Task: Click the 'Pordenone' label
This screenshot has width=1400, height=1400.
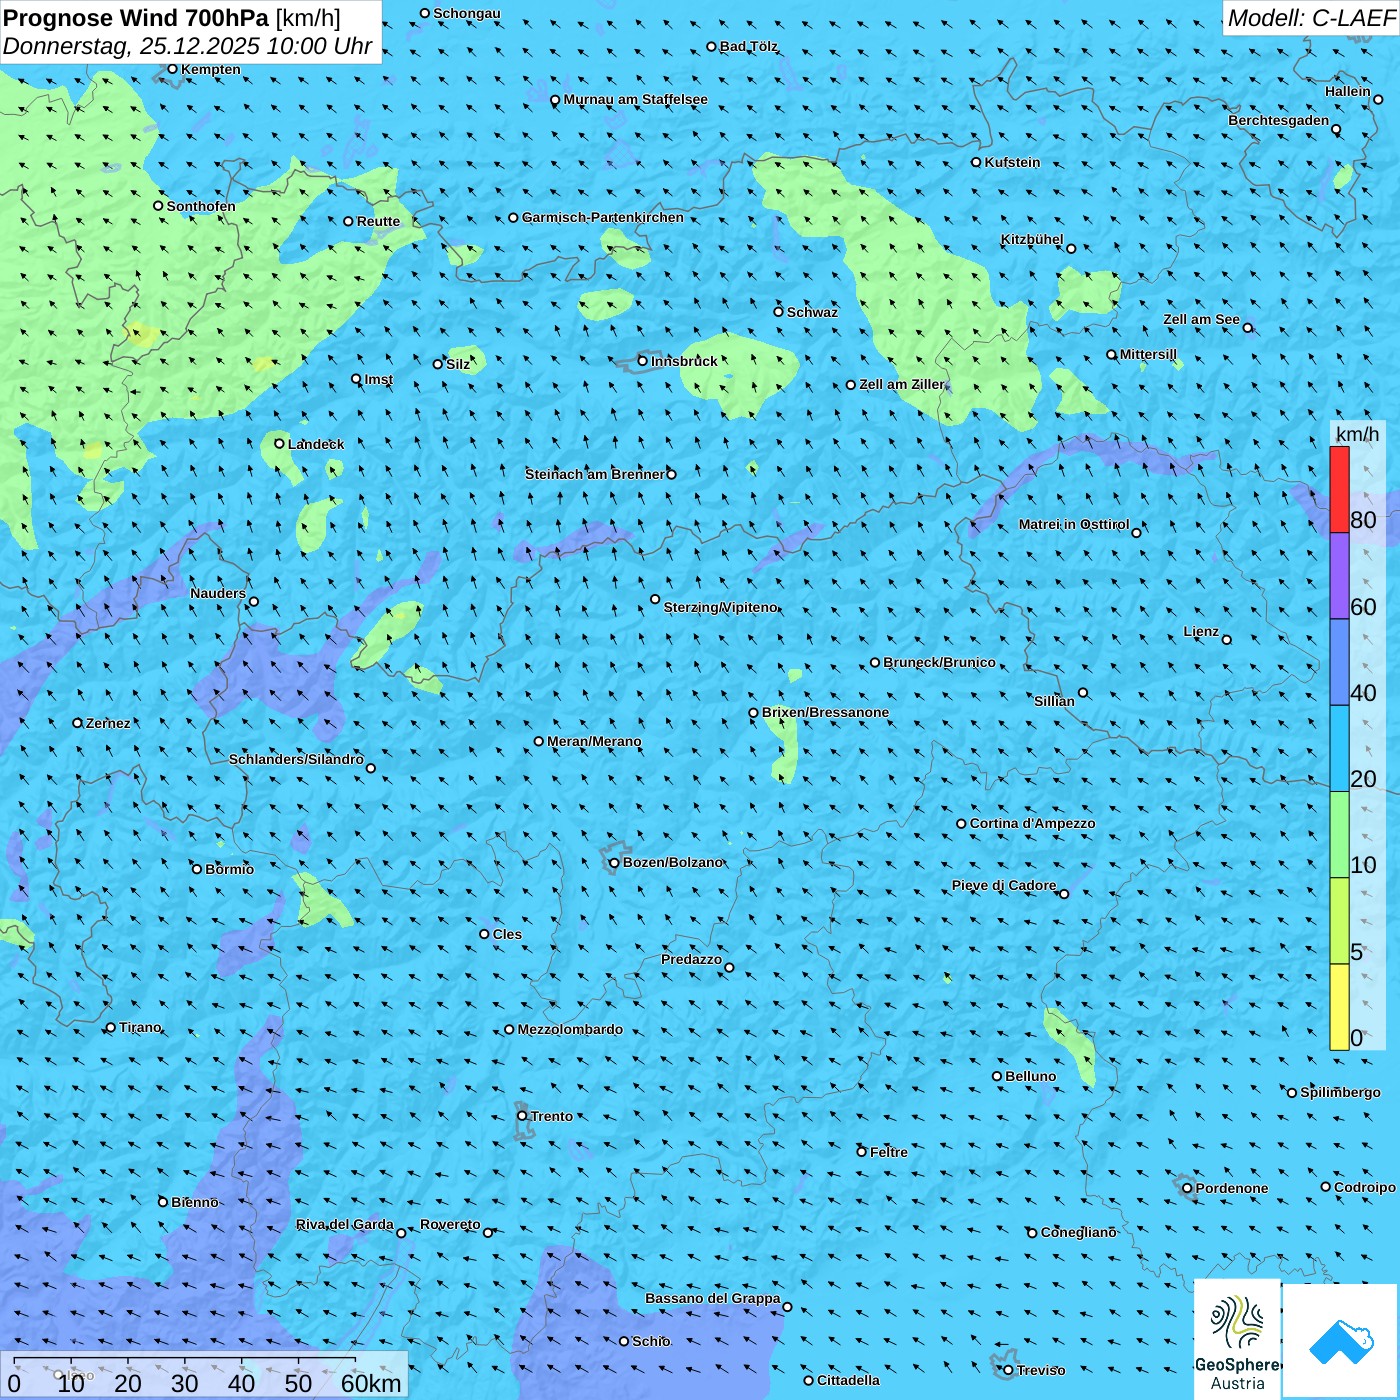Action: pyautogui.click(x=1232, y=1189)
